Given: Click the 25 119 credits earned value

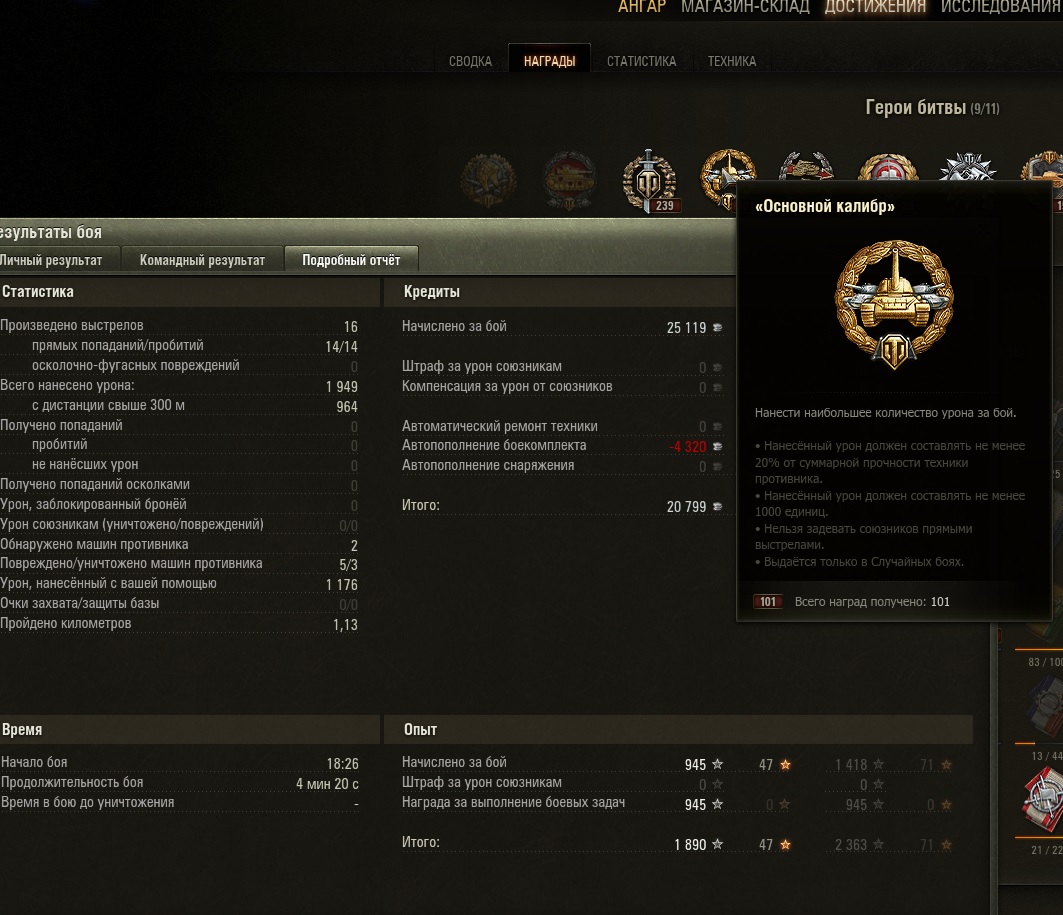Looking at the screenshot, I should click(x=686, y=327).
